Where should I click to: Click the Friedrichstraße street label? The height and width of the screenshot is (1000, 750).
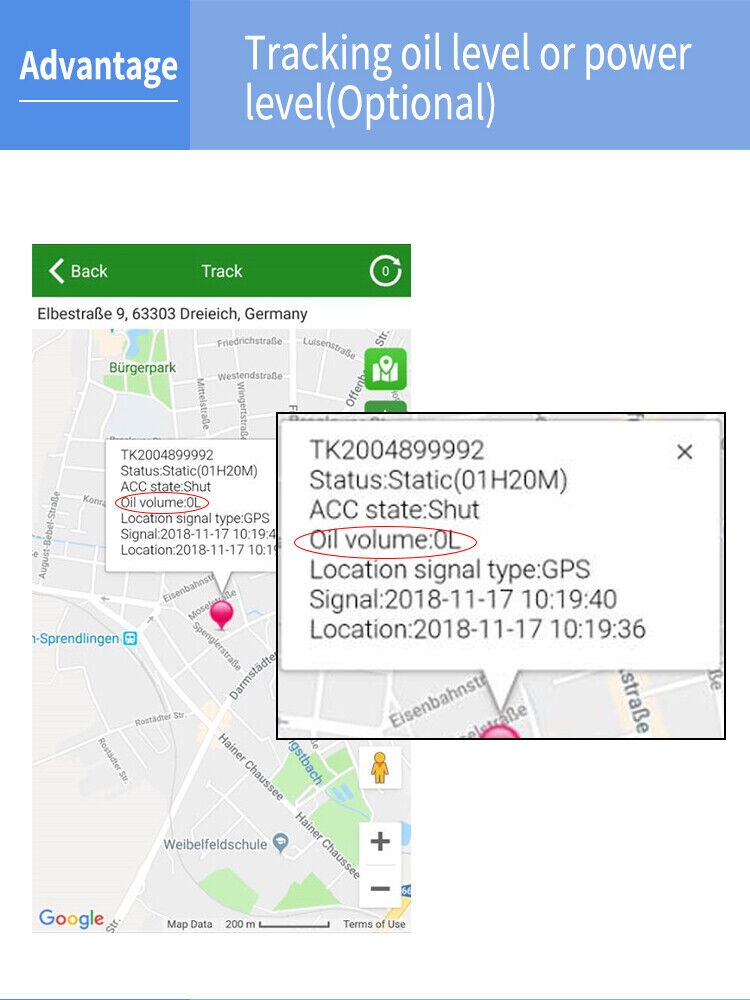[249, 342]
